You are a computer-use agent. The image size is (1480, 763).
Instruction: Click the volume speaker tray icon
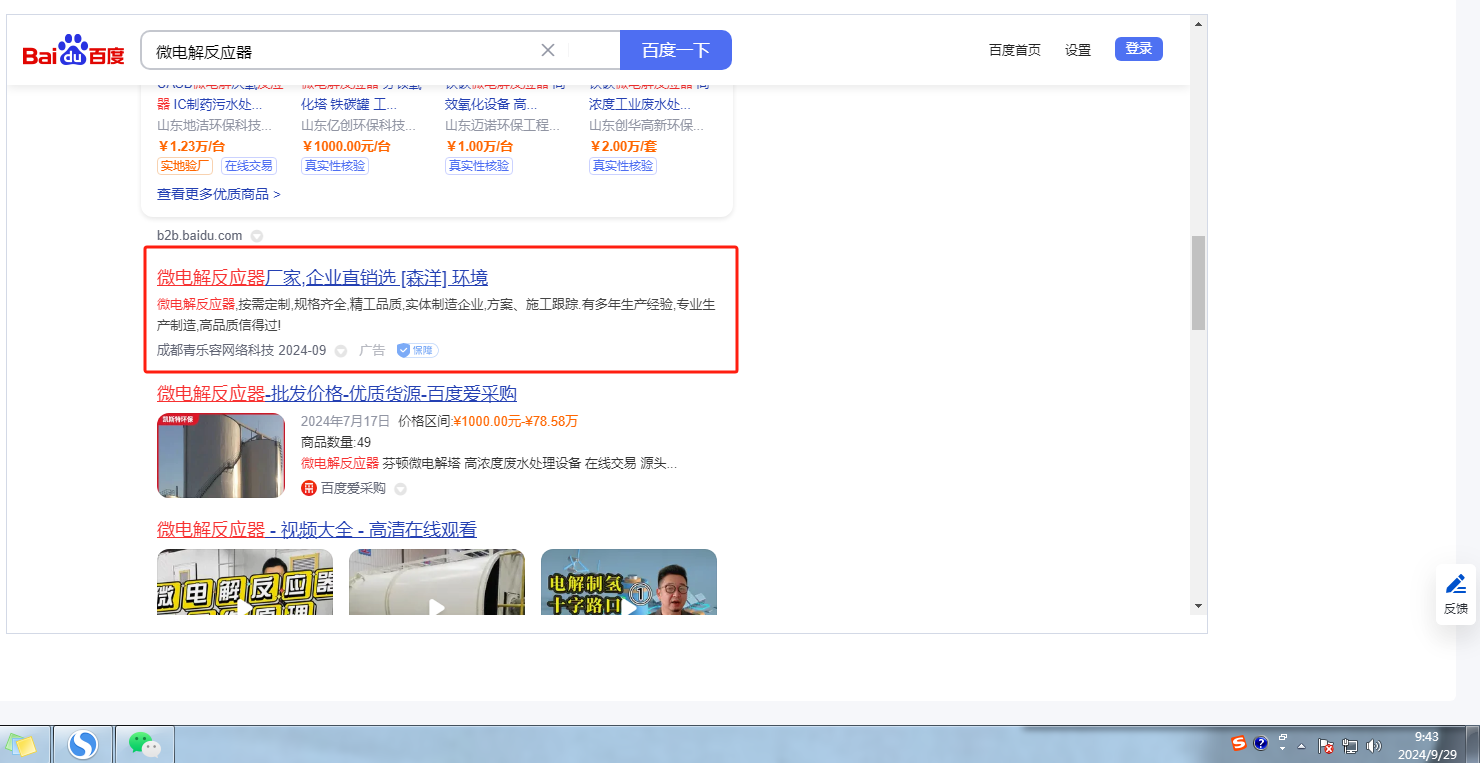point(1374,745)
